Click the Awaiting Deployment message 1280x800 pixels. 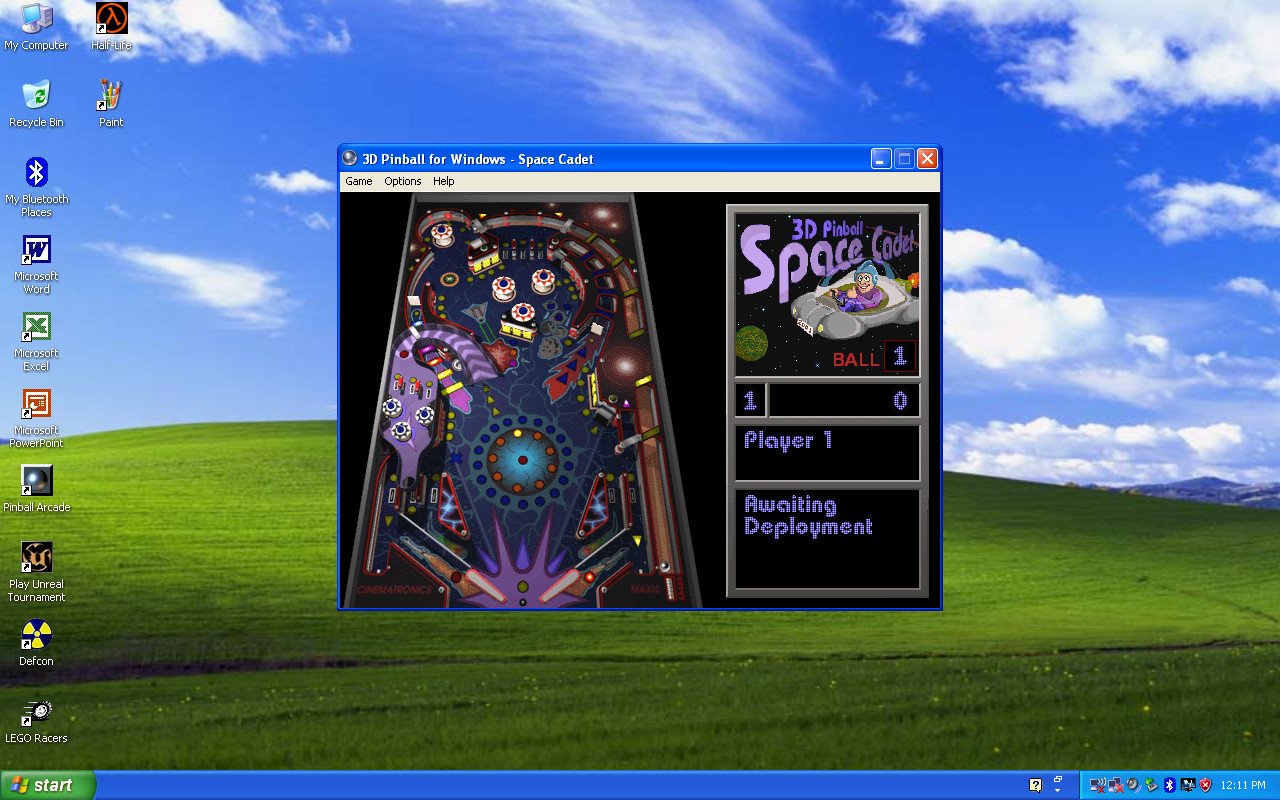[808, 516]
